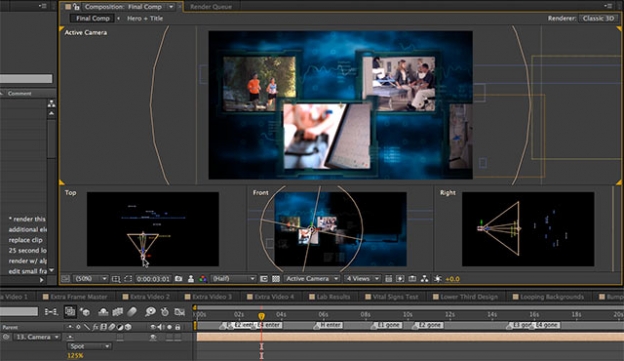Toggle shy switch on the Camera layer

[70, 338]
